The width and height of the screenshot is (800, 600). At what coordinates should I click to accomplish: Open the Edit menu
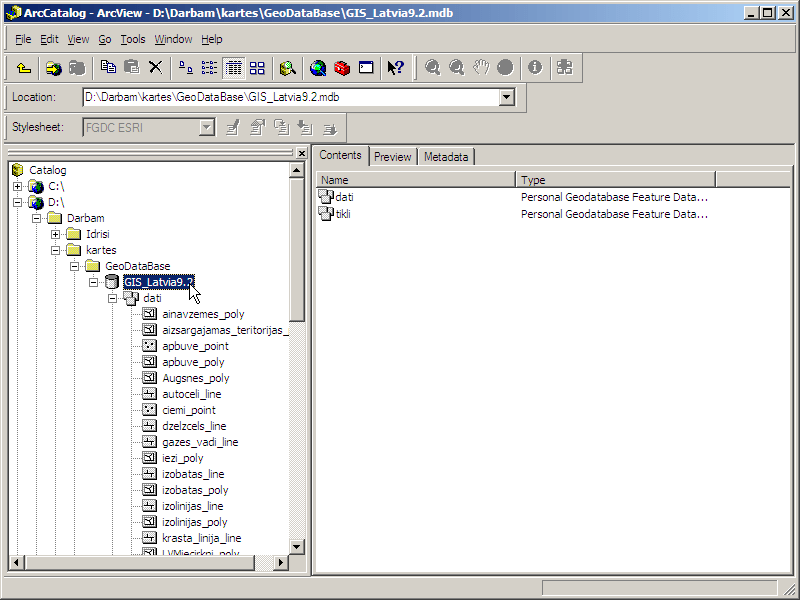click(x=49, y=39)
